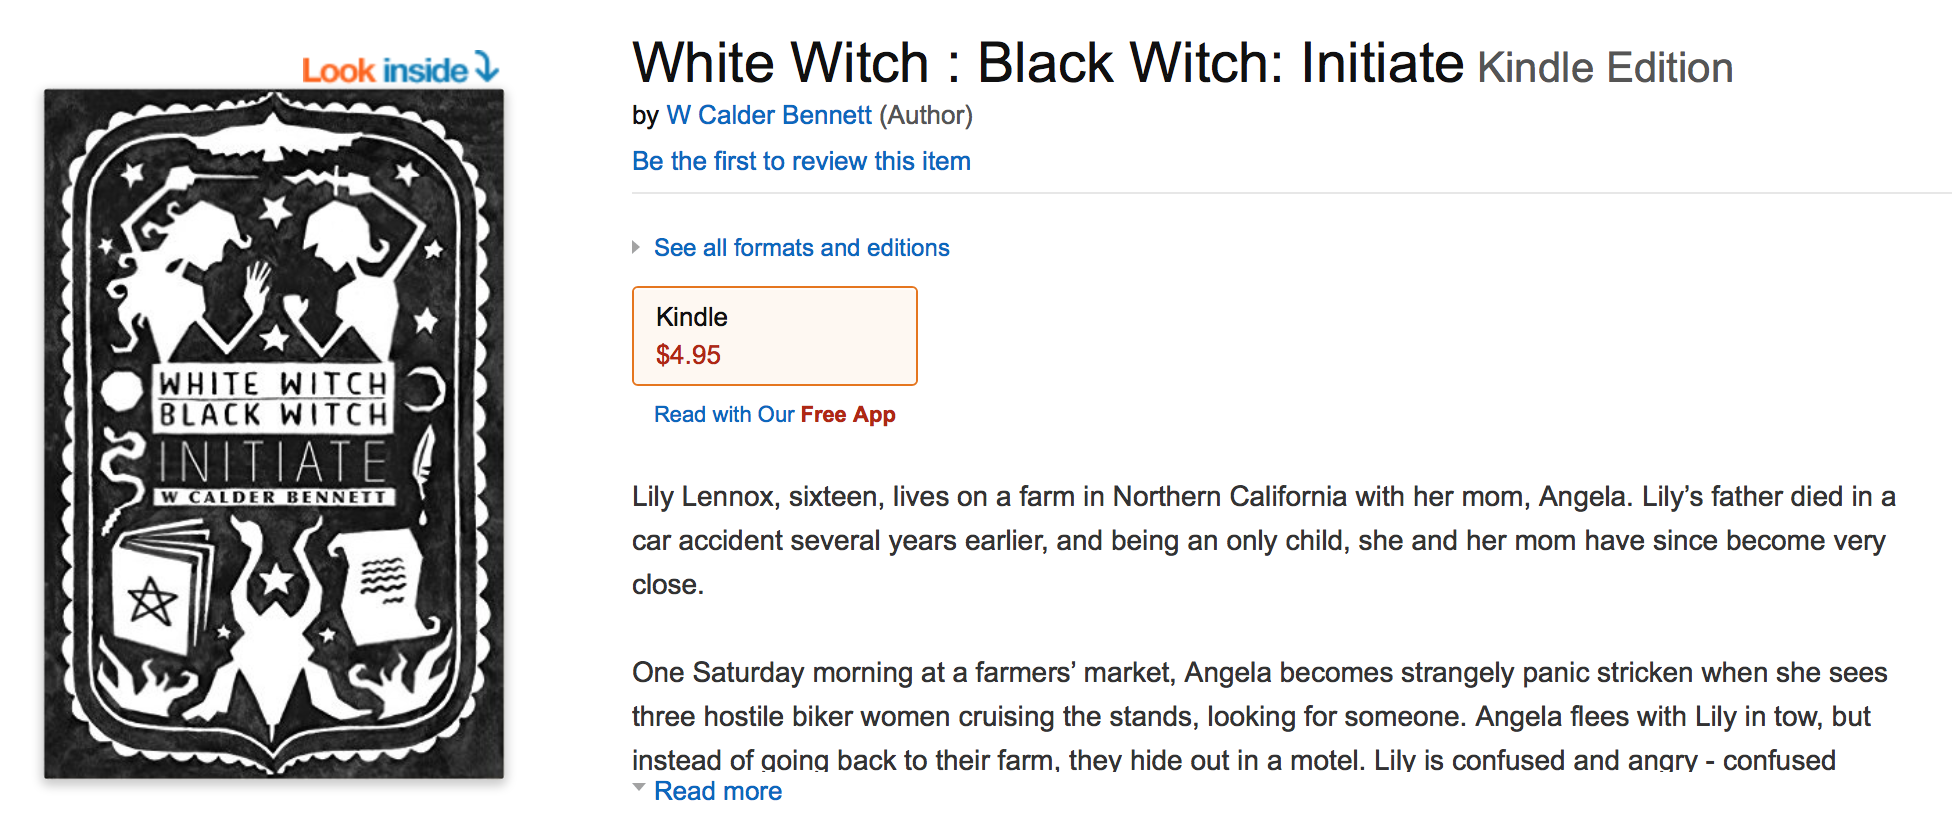Click the bird emblem atop the cover
The image size is (1952, 824).
[x=273, y=134]
